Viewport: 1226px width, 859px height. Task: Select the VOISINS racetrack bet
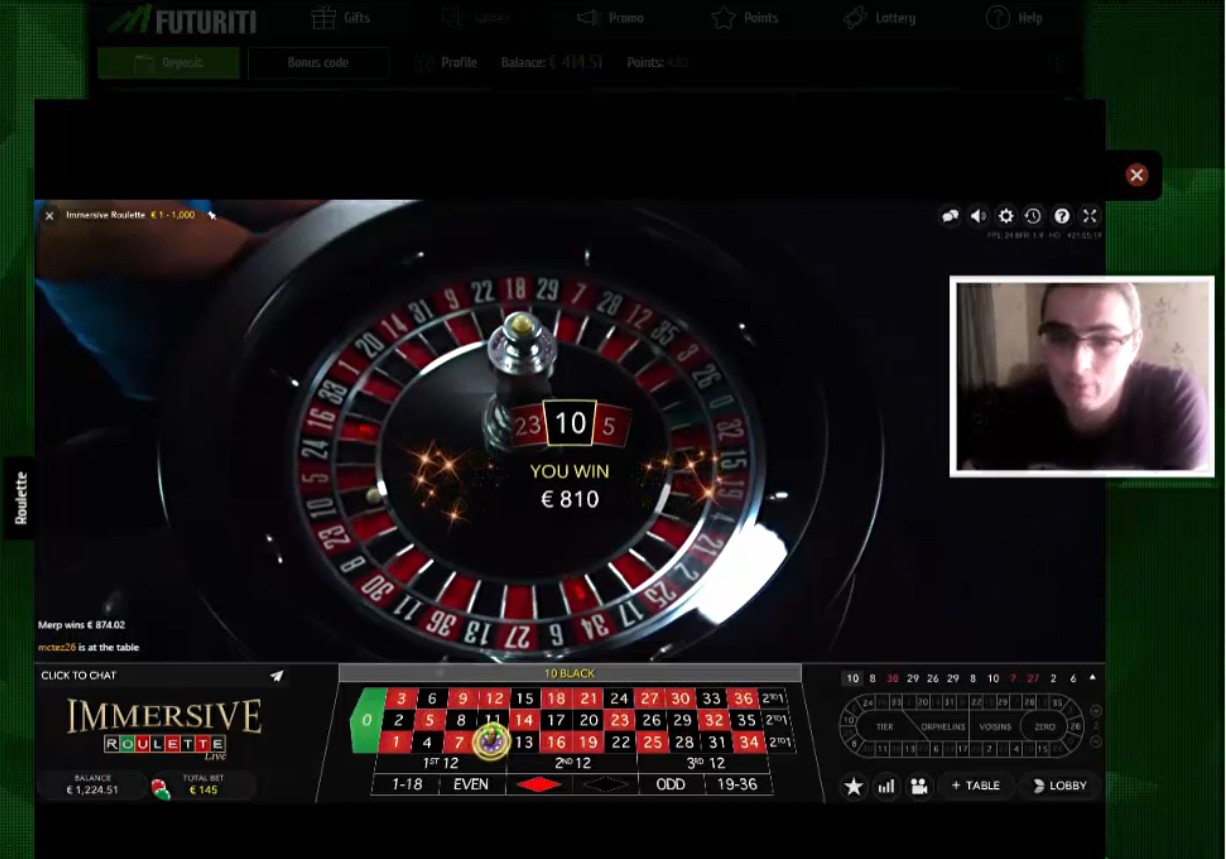995,727
